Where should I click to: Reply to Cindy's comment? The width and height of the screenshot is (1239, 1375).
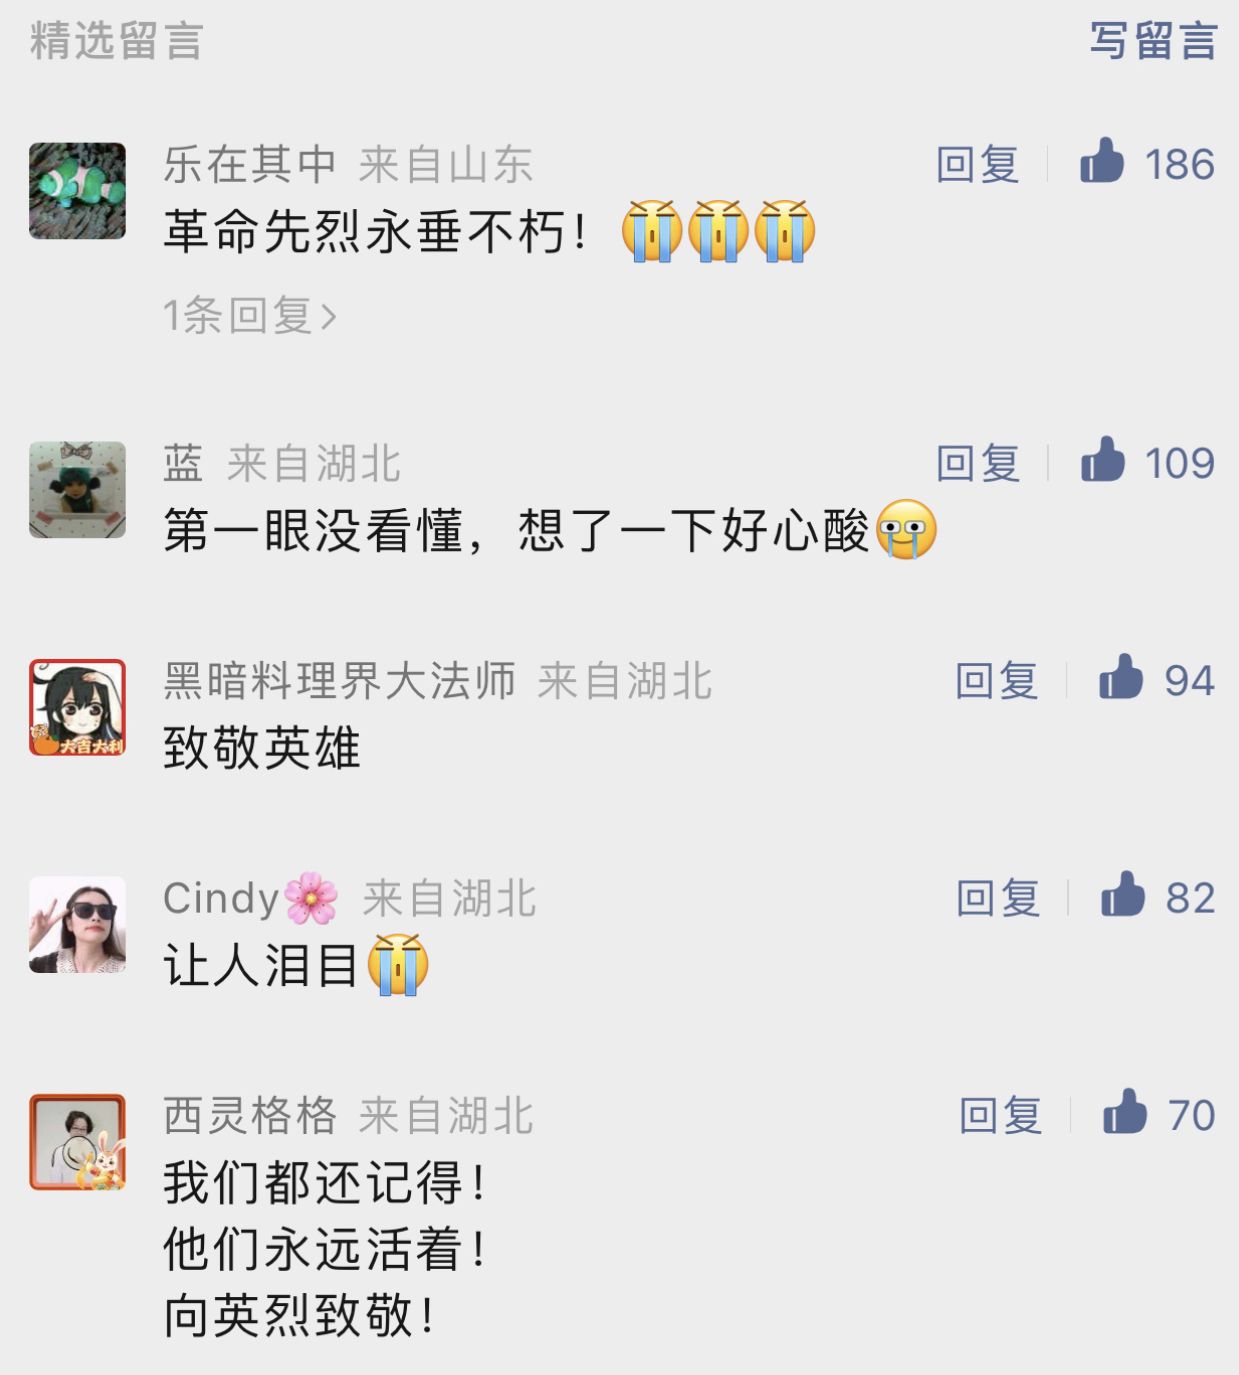tap(998, 898)
